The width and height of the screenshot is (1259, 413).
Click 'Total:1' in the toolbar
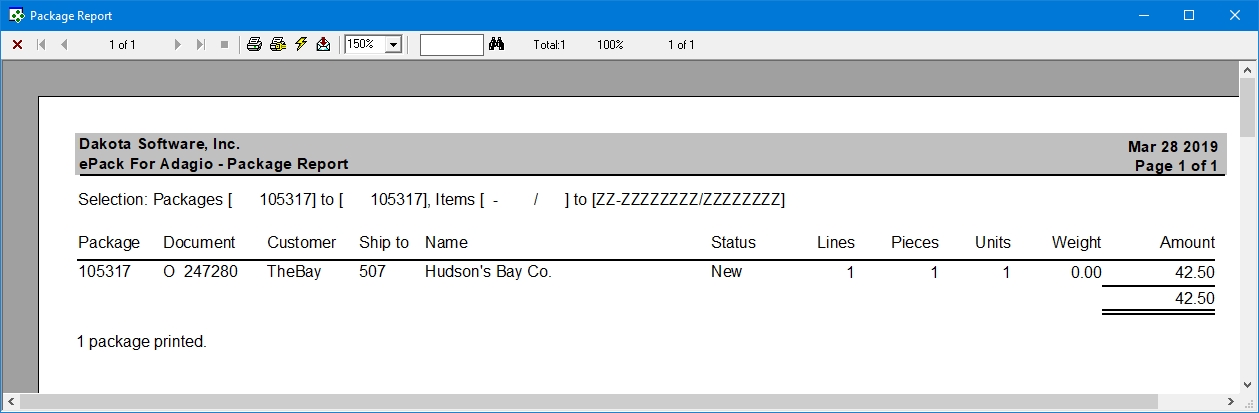pyautogui.click(x=549, y=45)
